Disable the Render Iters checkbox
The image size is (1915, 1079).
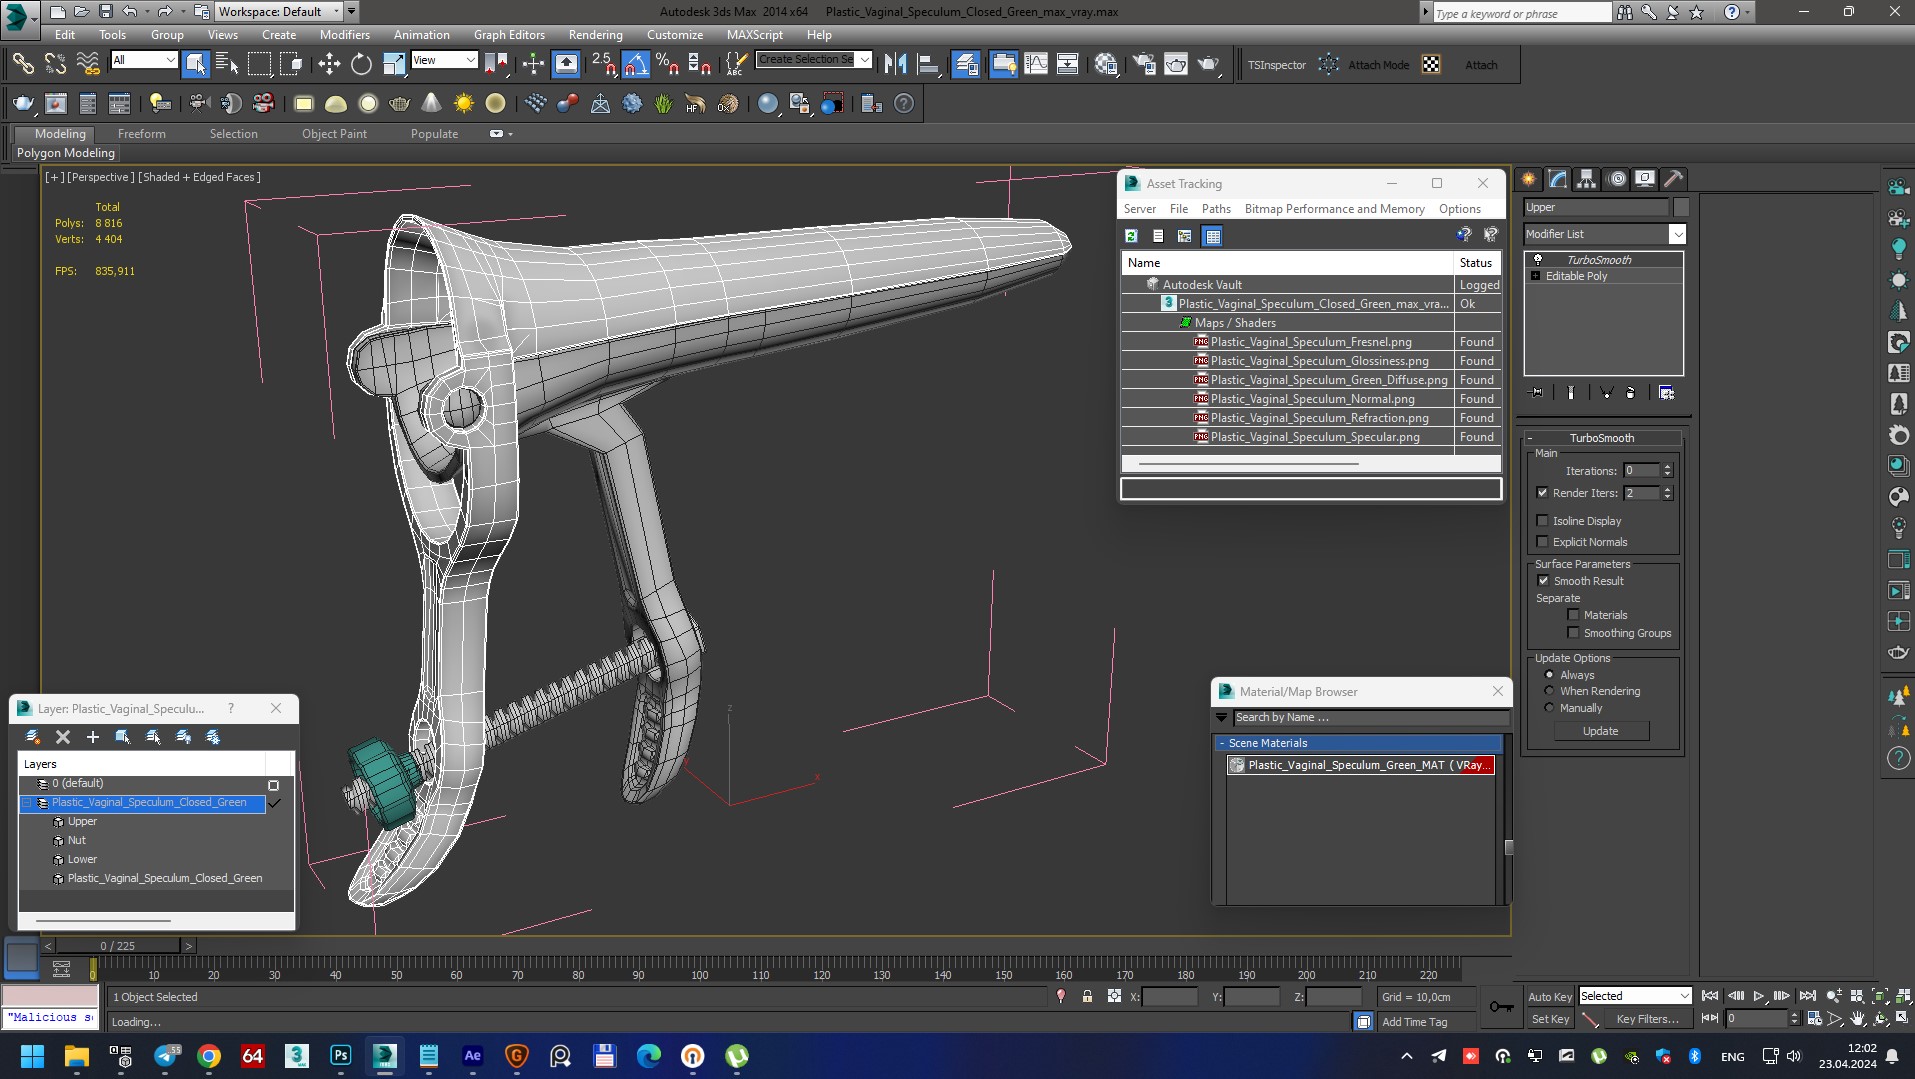pos(1542,493)
